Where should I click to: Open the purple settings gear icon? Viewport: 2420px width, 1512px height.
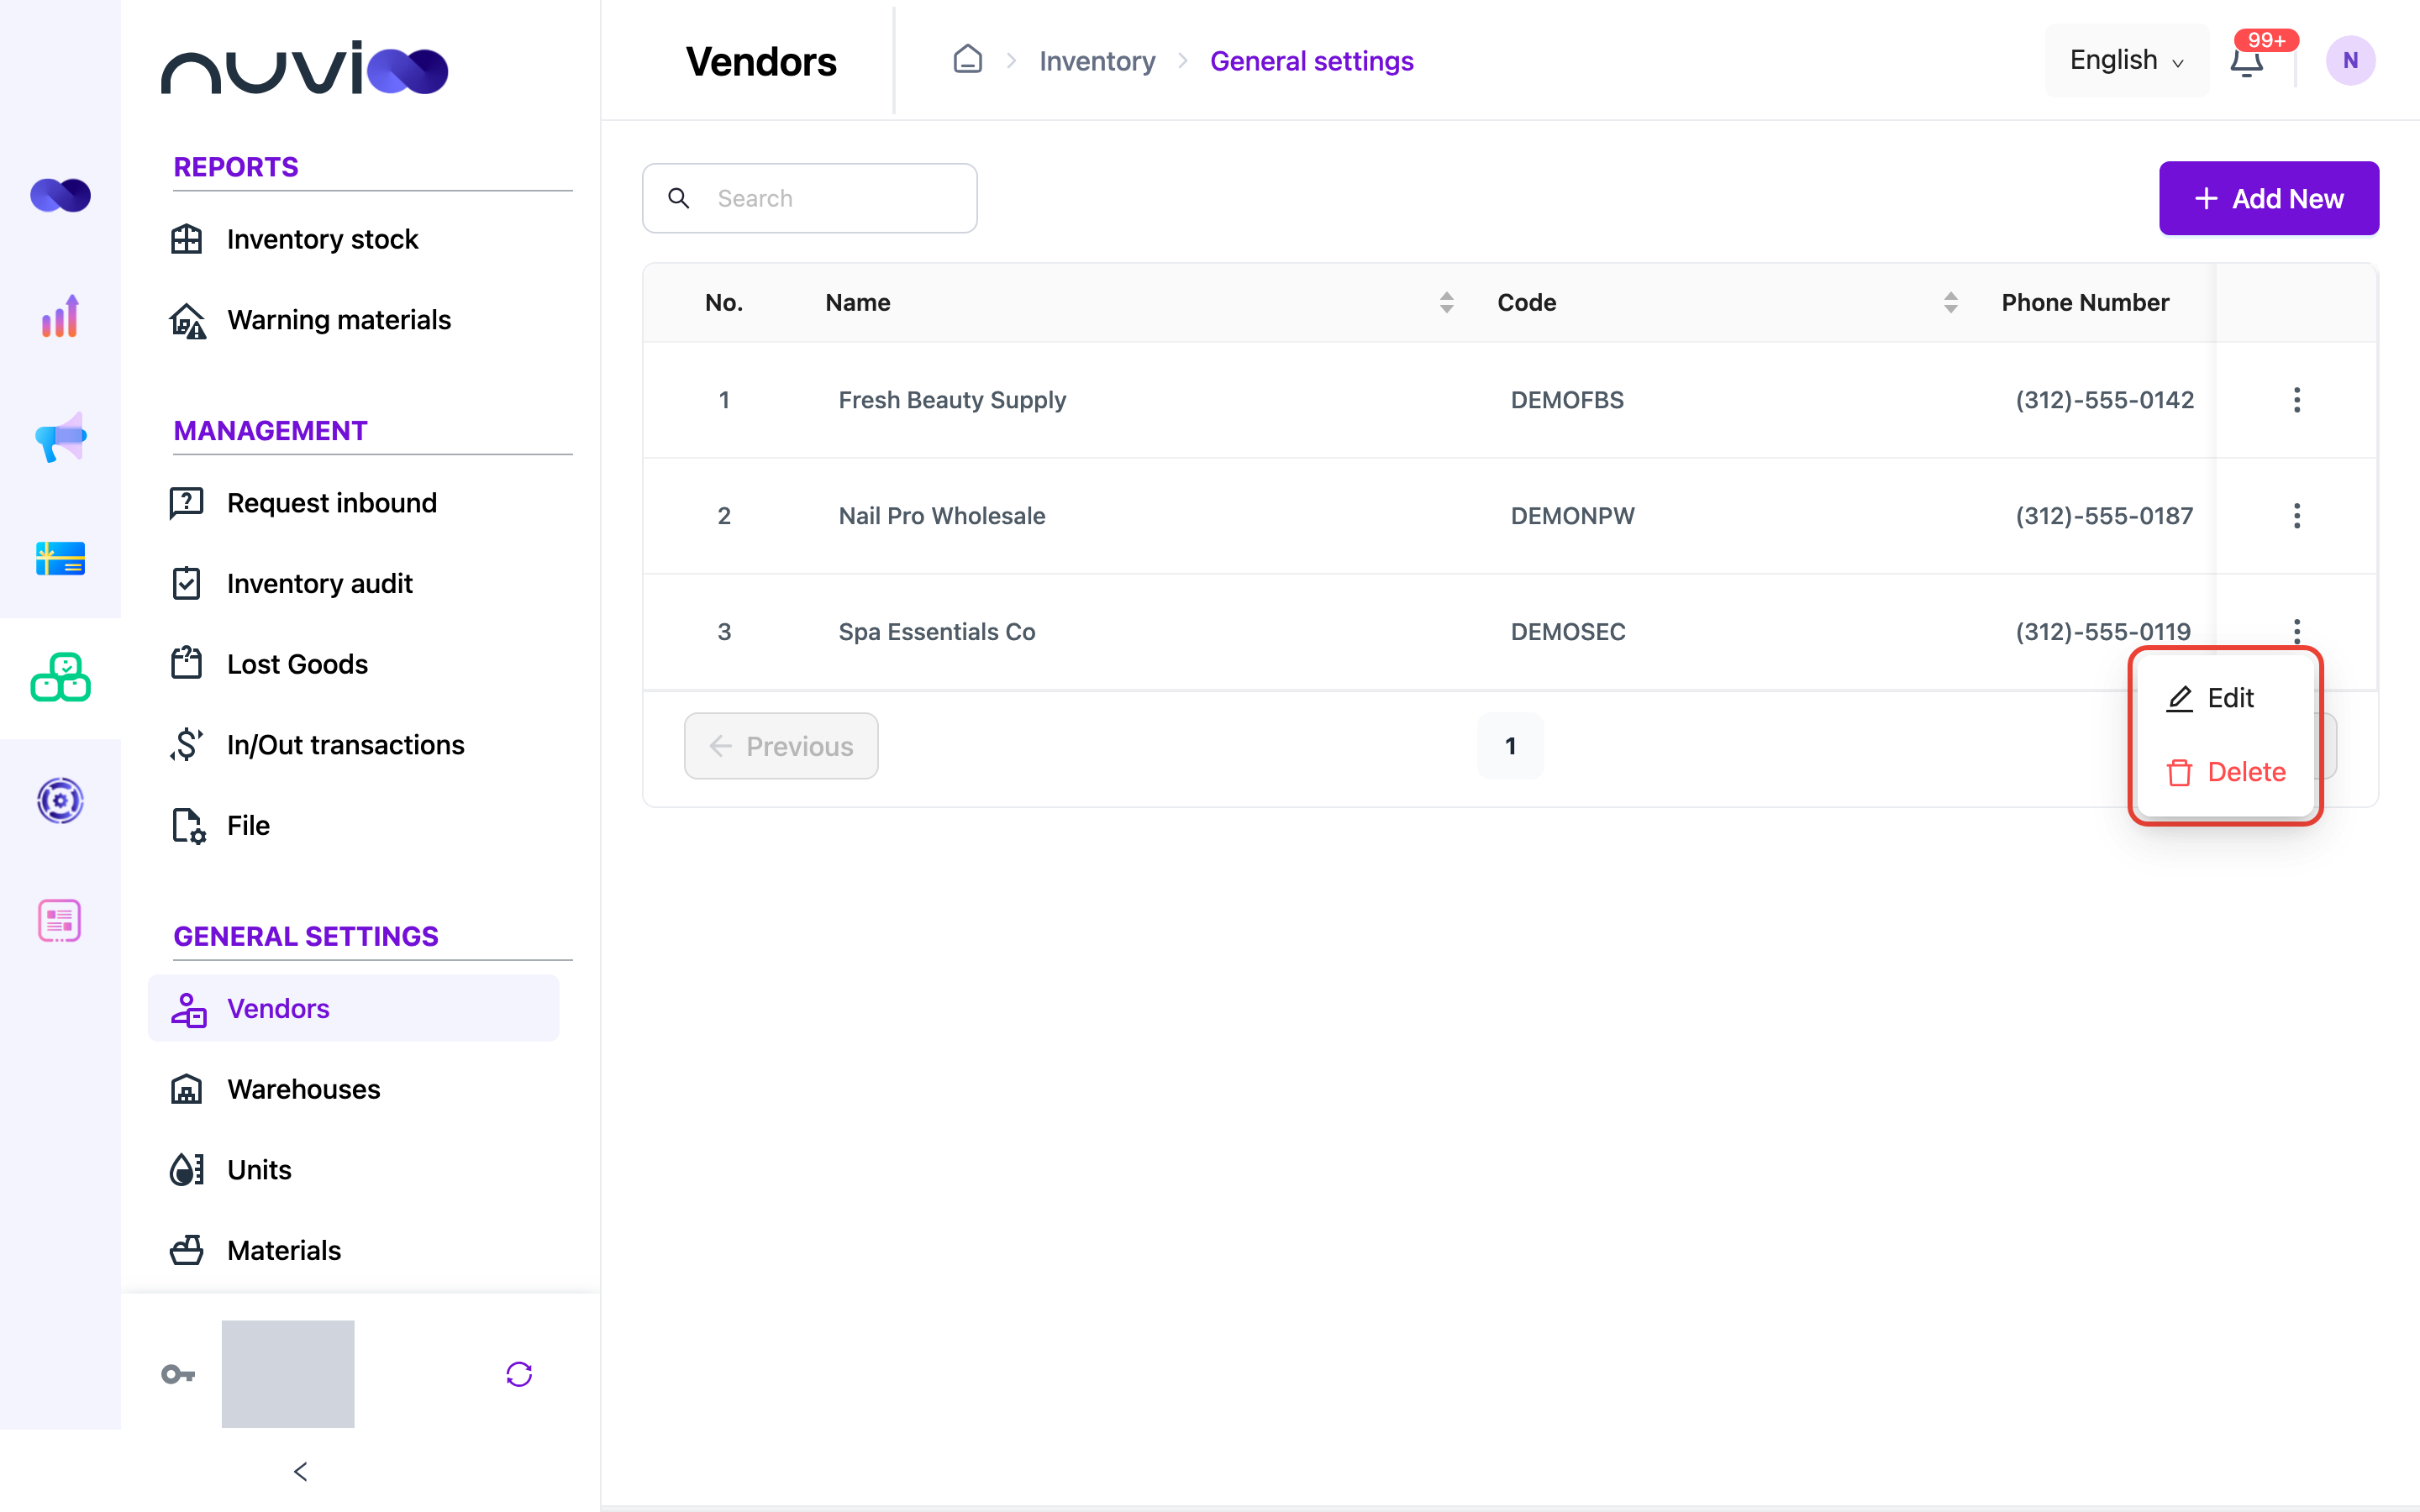point(60,800)
